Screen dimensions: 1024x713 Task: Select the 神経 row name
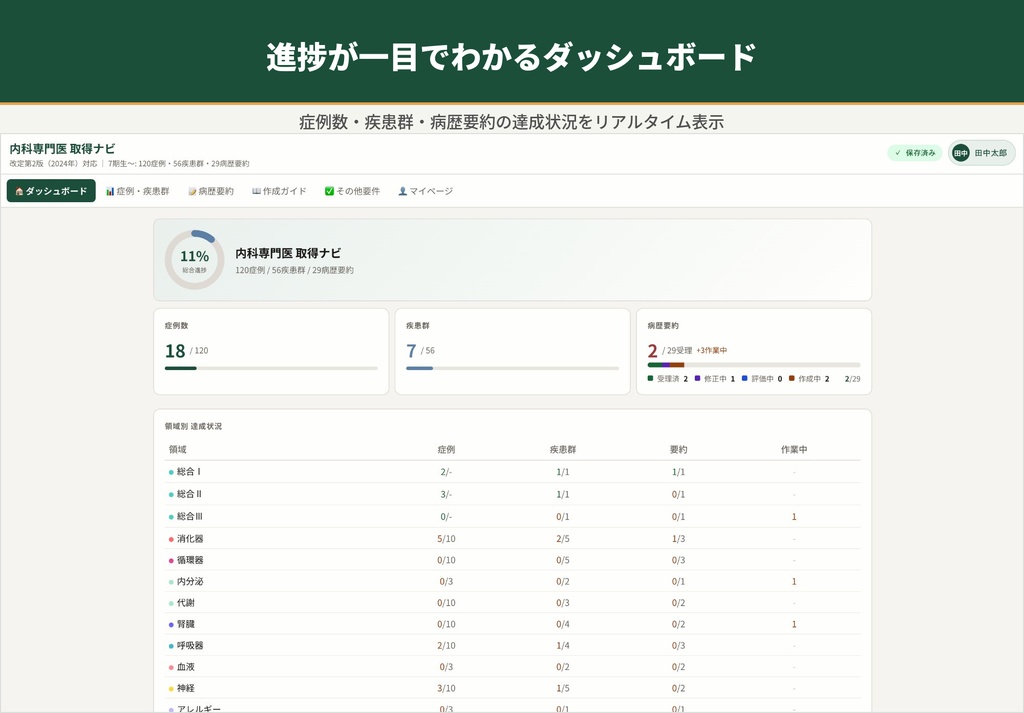click(185, 688)
